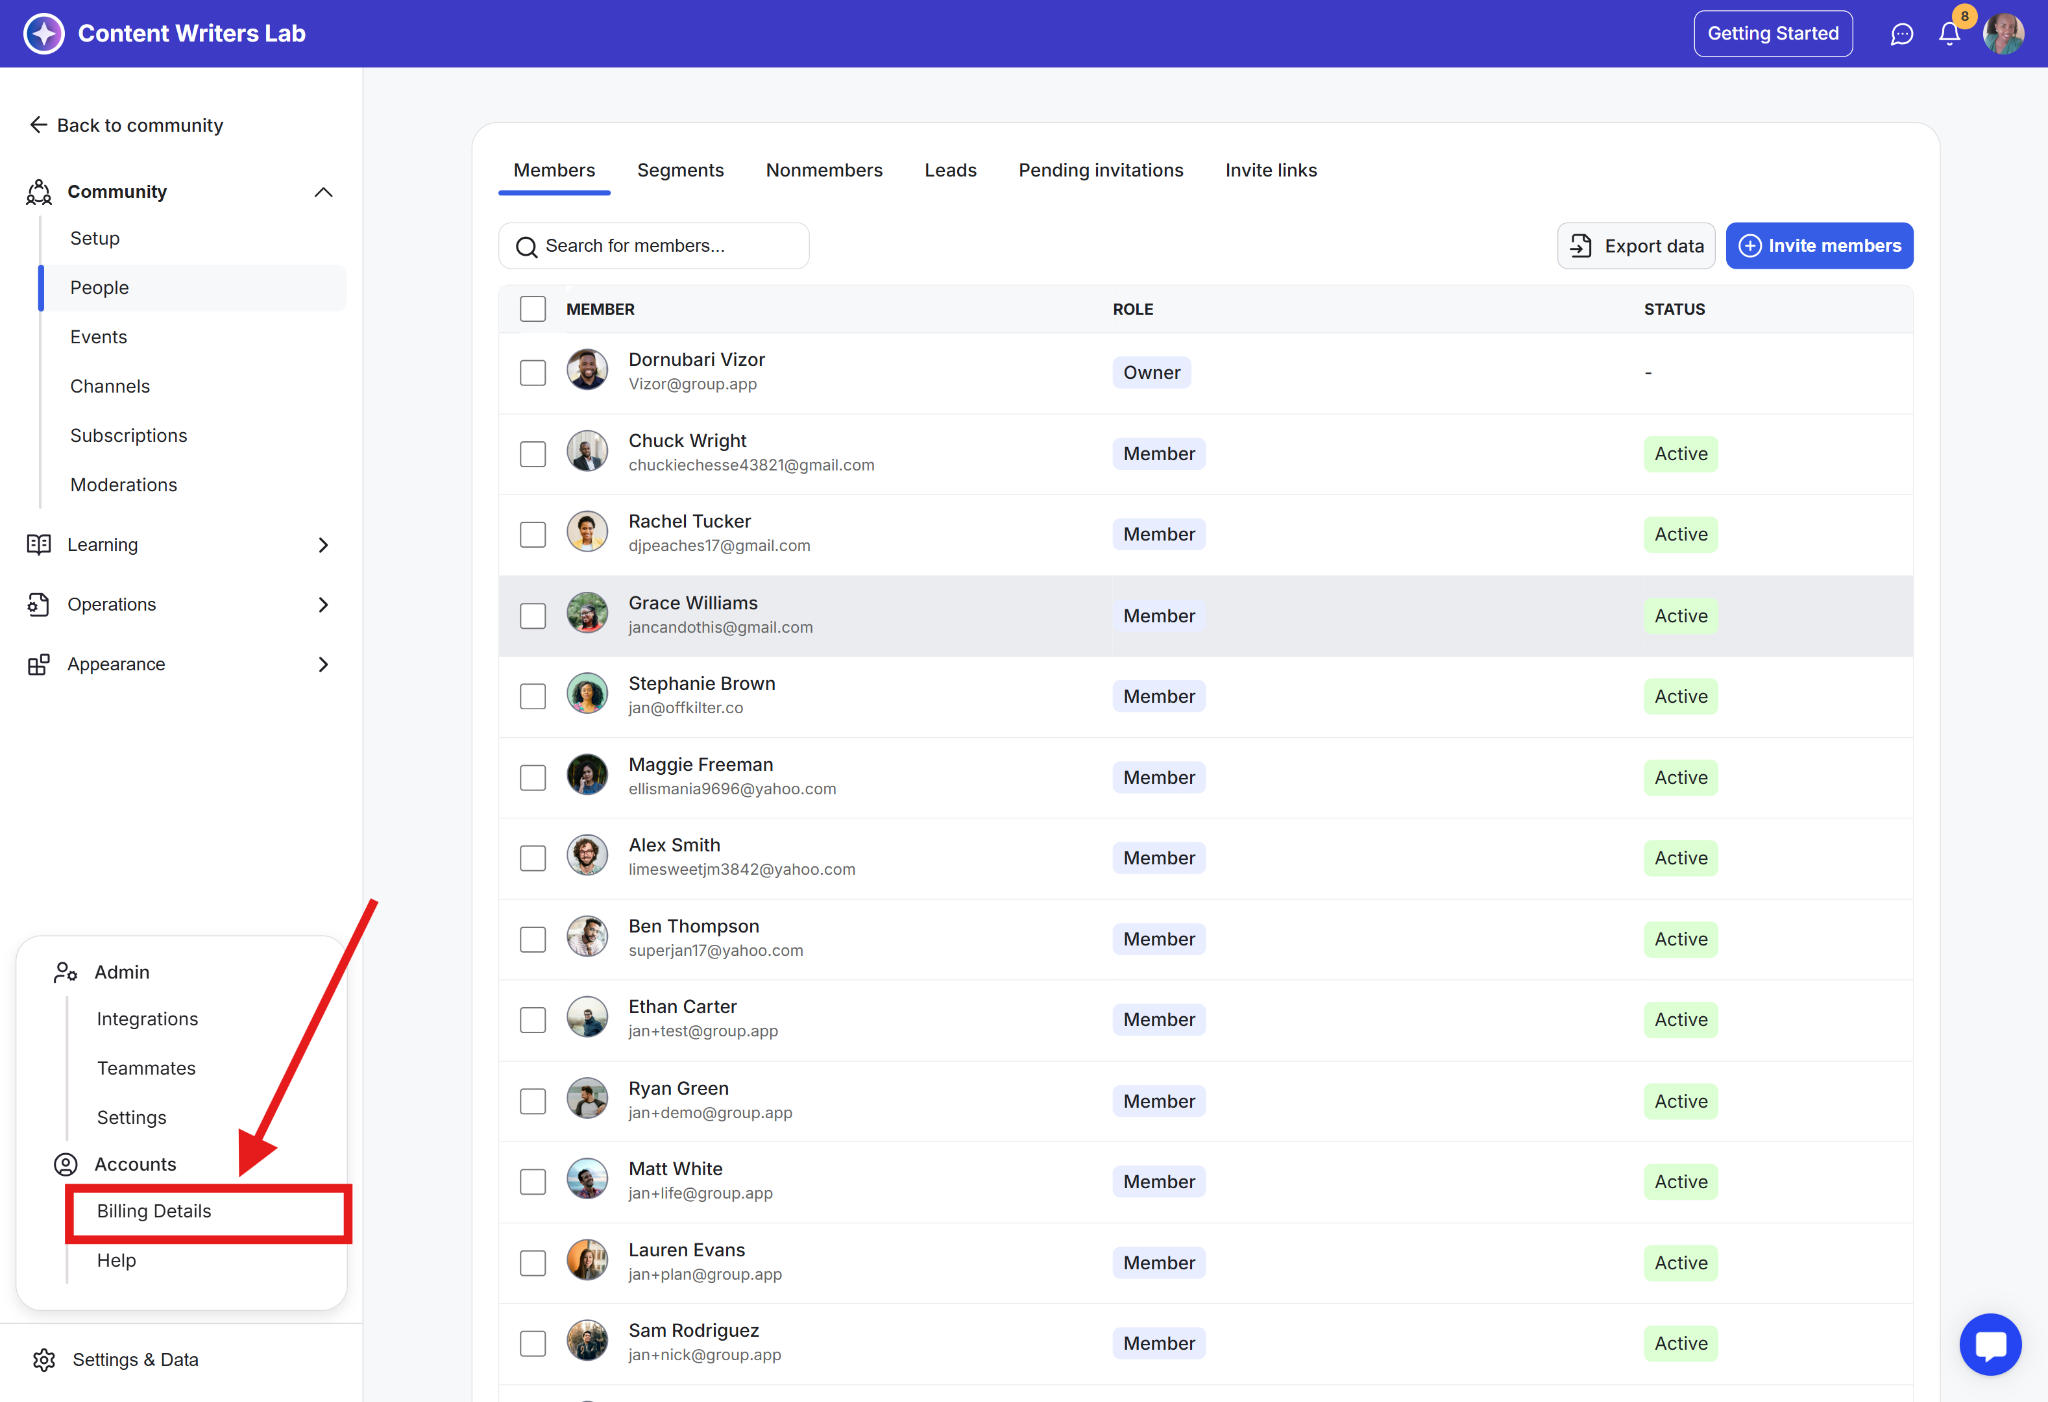Toggle the select-all members checkbox
Image resolution: width=2048 pixels, height=1402 pixels.
[533, 309]
